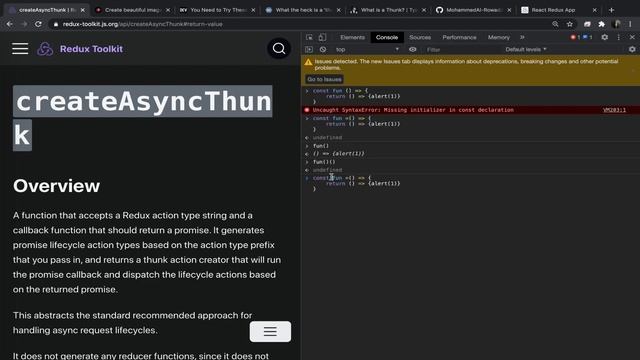Bookmark this page with the star icon

[569, 24]
